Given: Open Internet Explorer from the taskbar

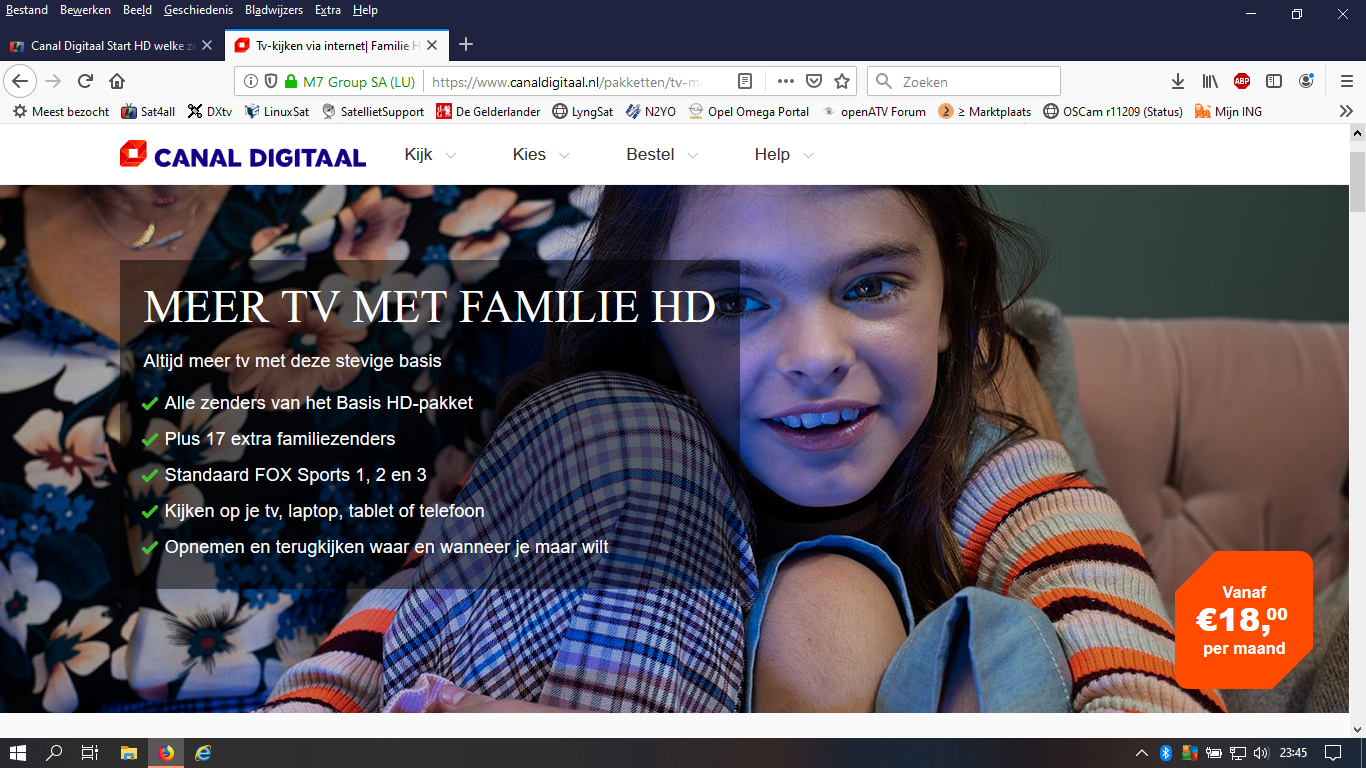Looking at the screenshot, I should [x=203, y=752].
